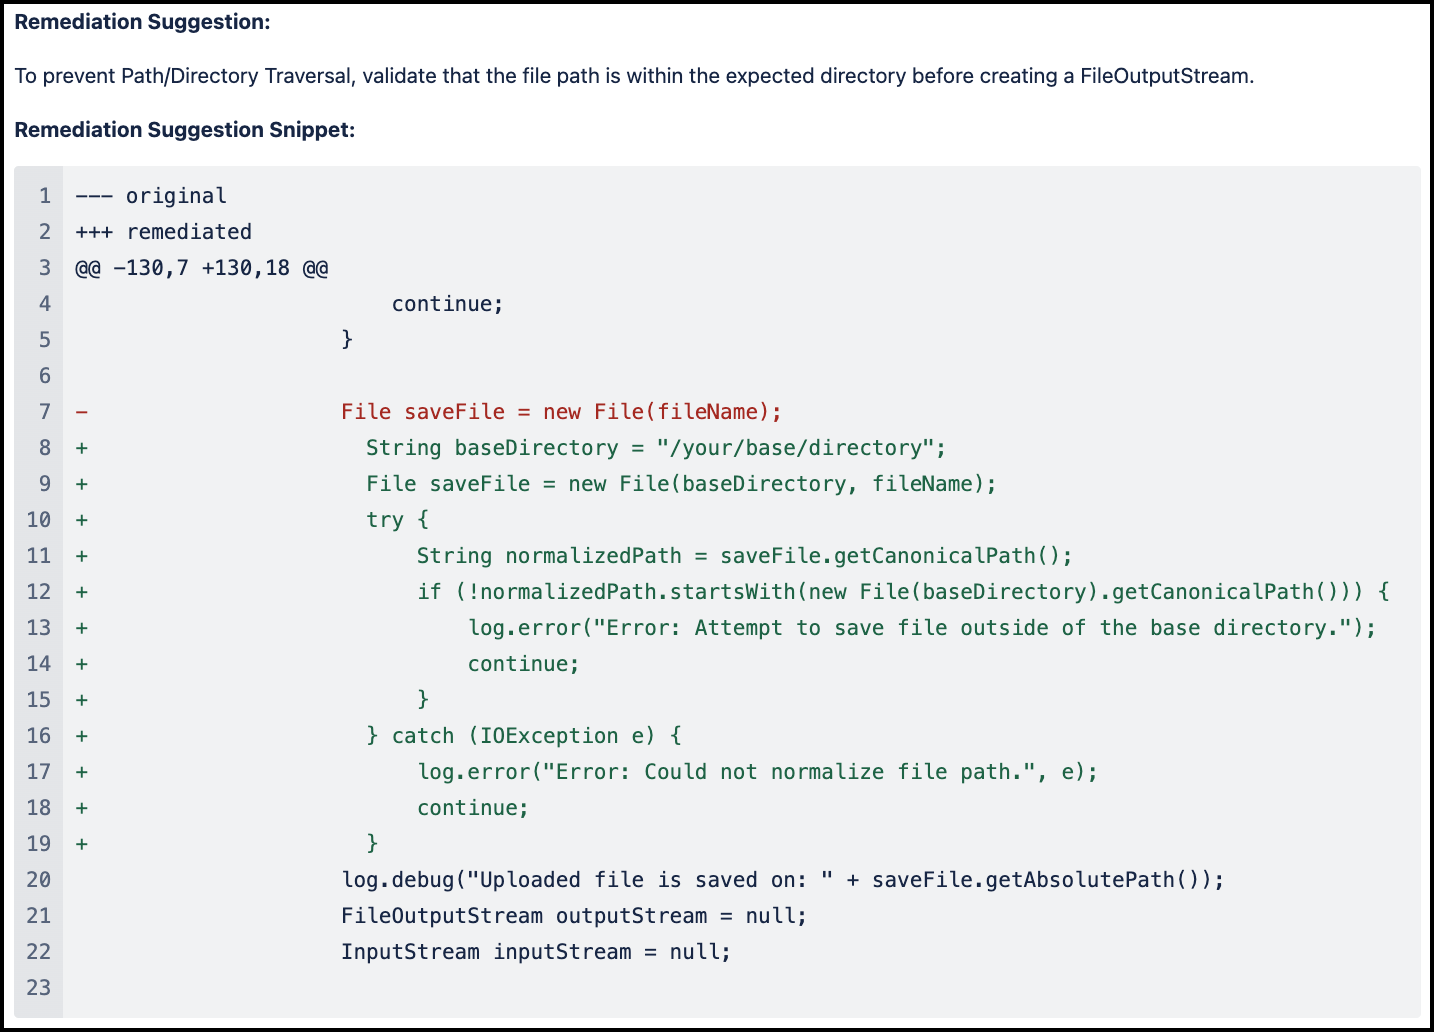
Task: Click the "String baseDirectory" added line
Action: 655,448
